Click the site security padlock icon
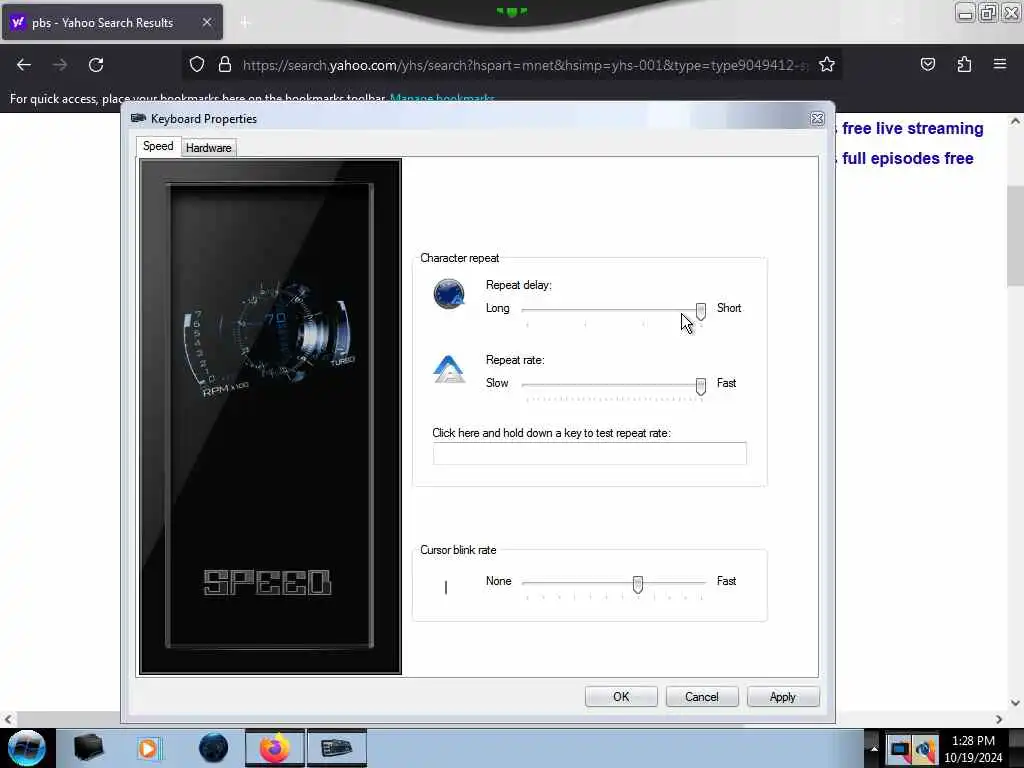 pos(225,65)
